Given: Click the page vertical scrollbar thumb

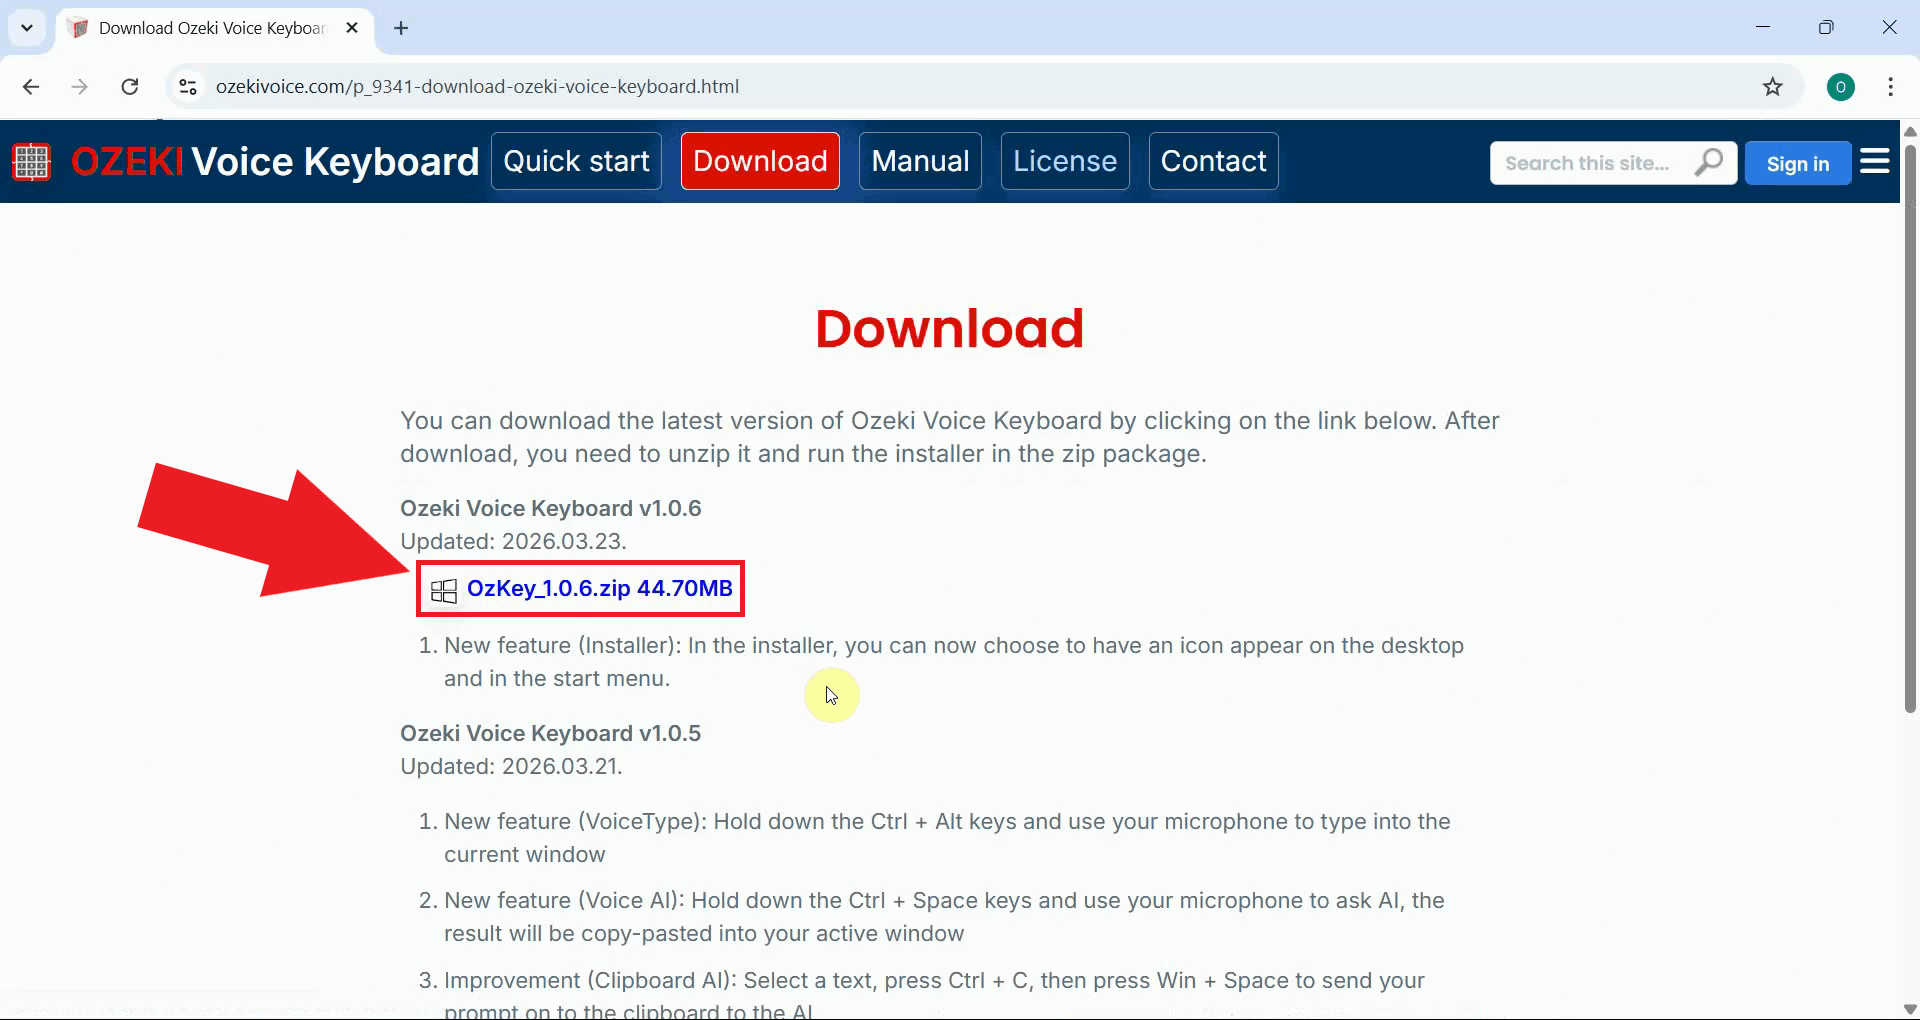Looking at the screenshot, I should pos(1910,428).
